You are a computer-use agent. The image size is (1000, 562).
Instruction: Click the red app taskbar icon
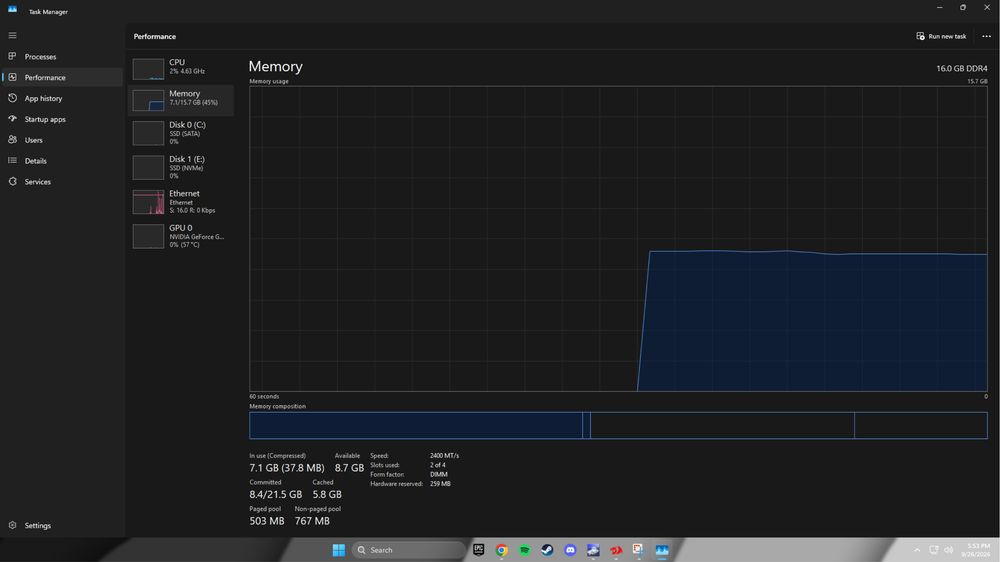tap(615, 550)
